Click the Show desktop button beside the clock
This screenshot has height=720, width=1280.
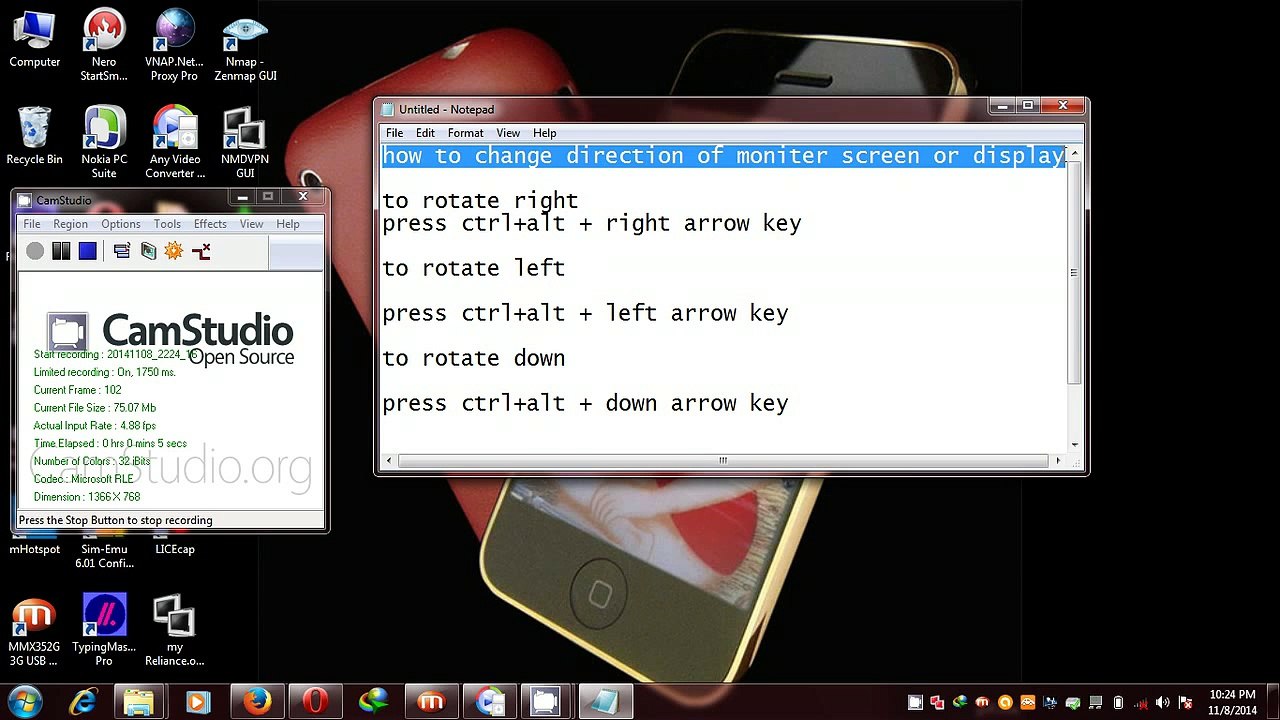(1273, 702)
